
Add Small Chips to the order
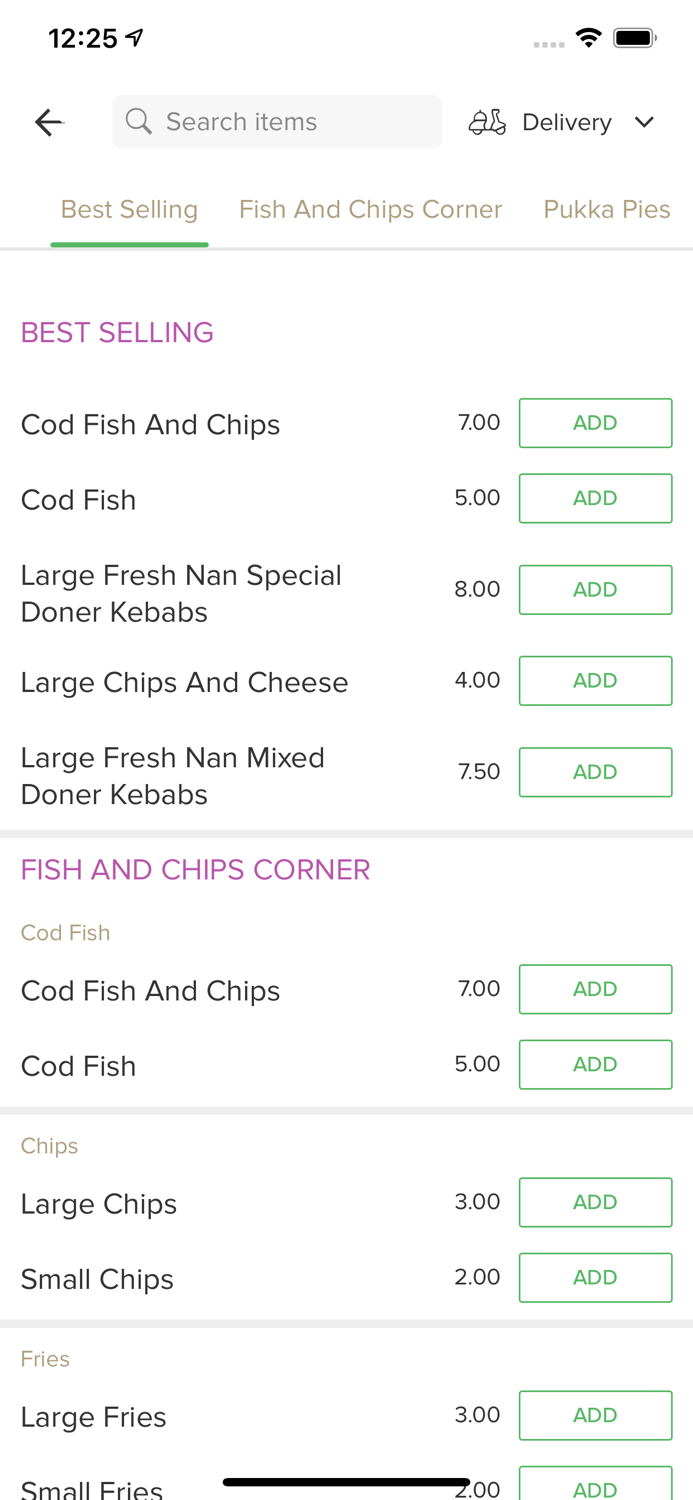click(x=595, y=1277)
